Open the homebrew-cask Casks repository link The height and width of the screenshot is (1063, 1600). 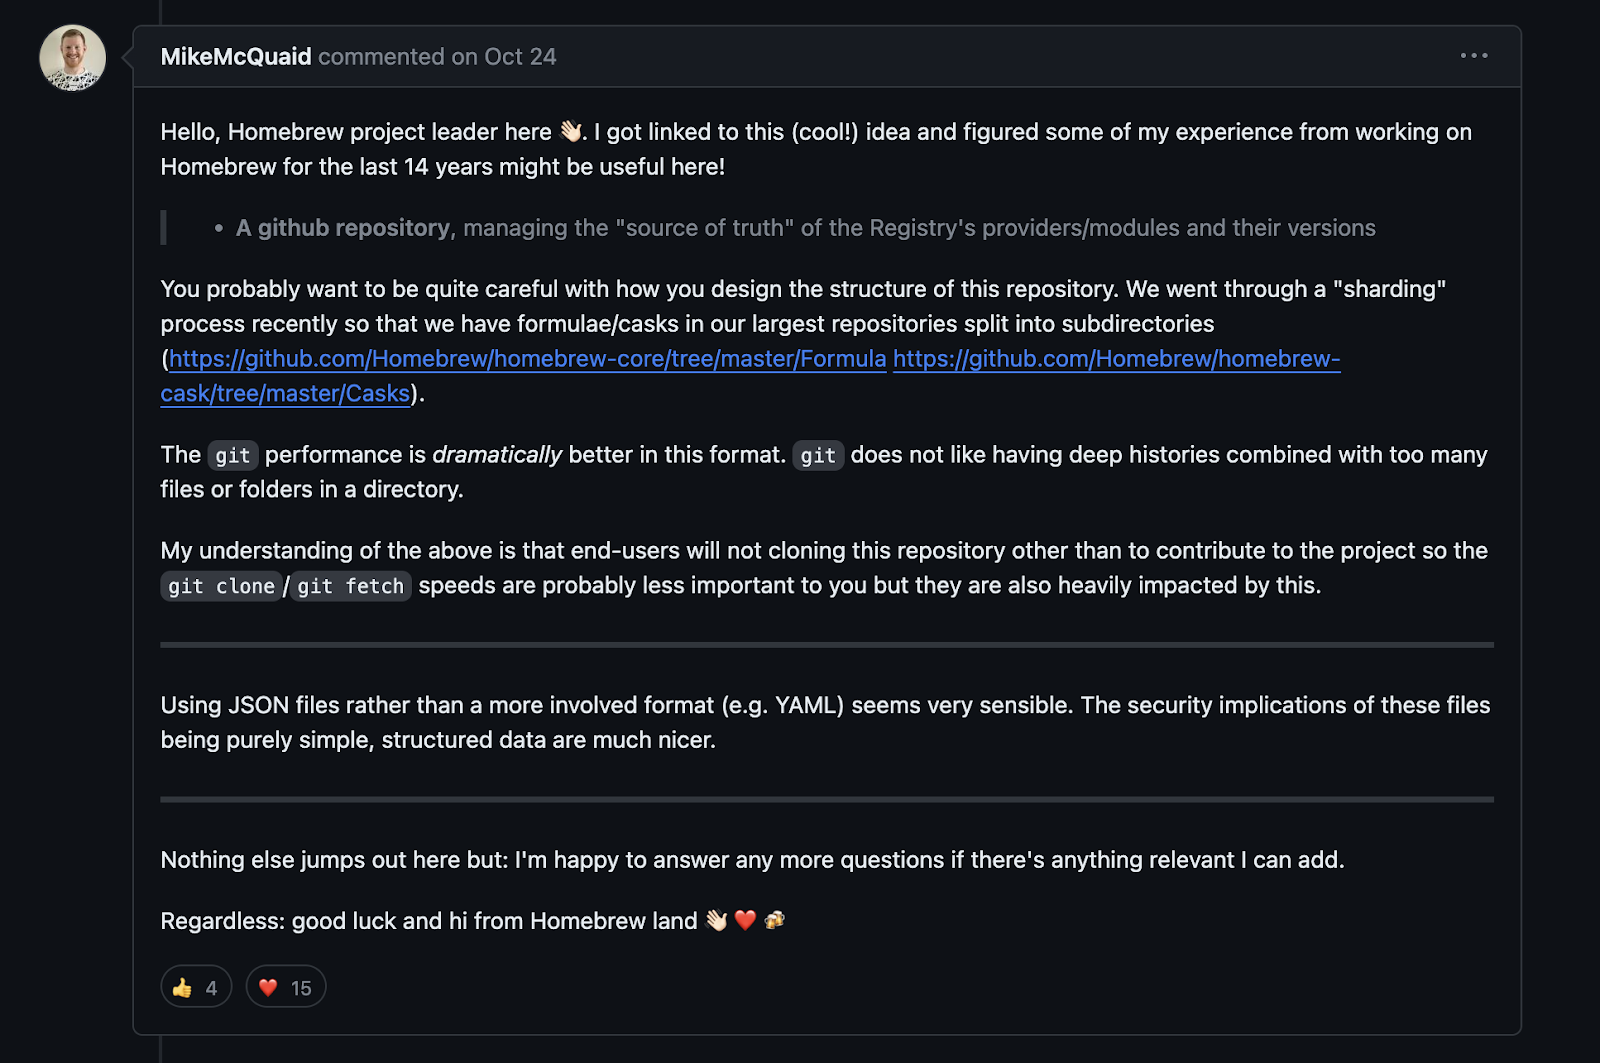[x=750, y=376]
